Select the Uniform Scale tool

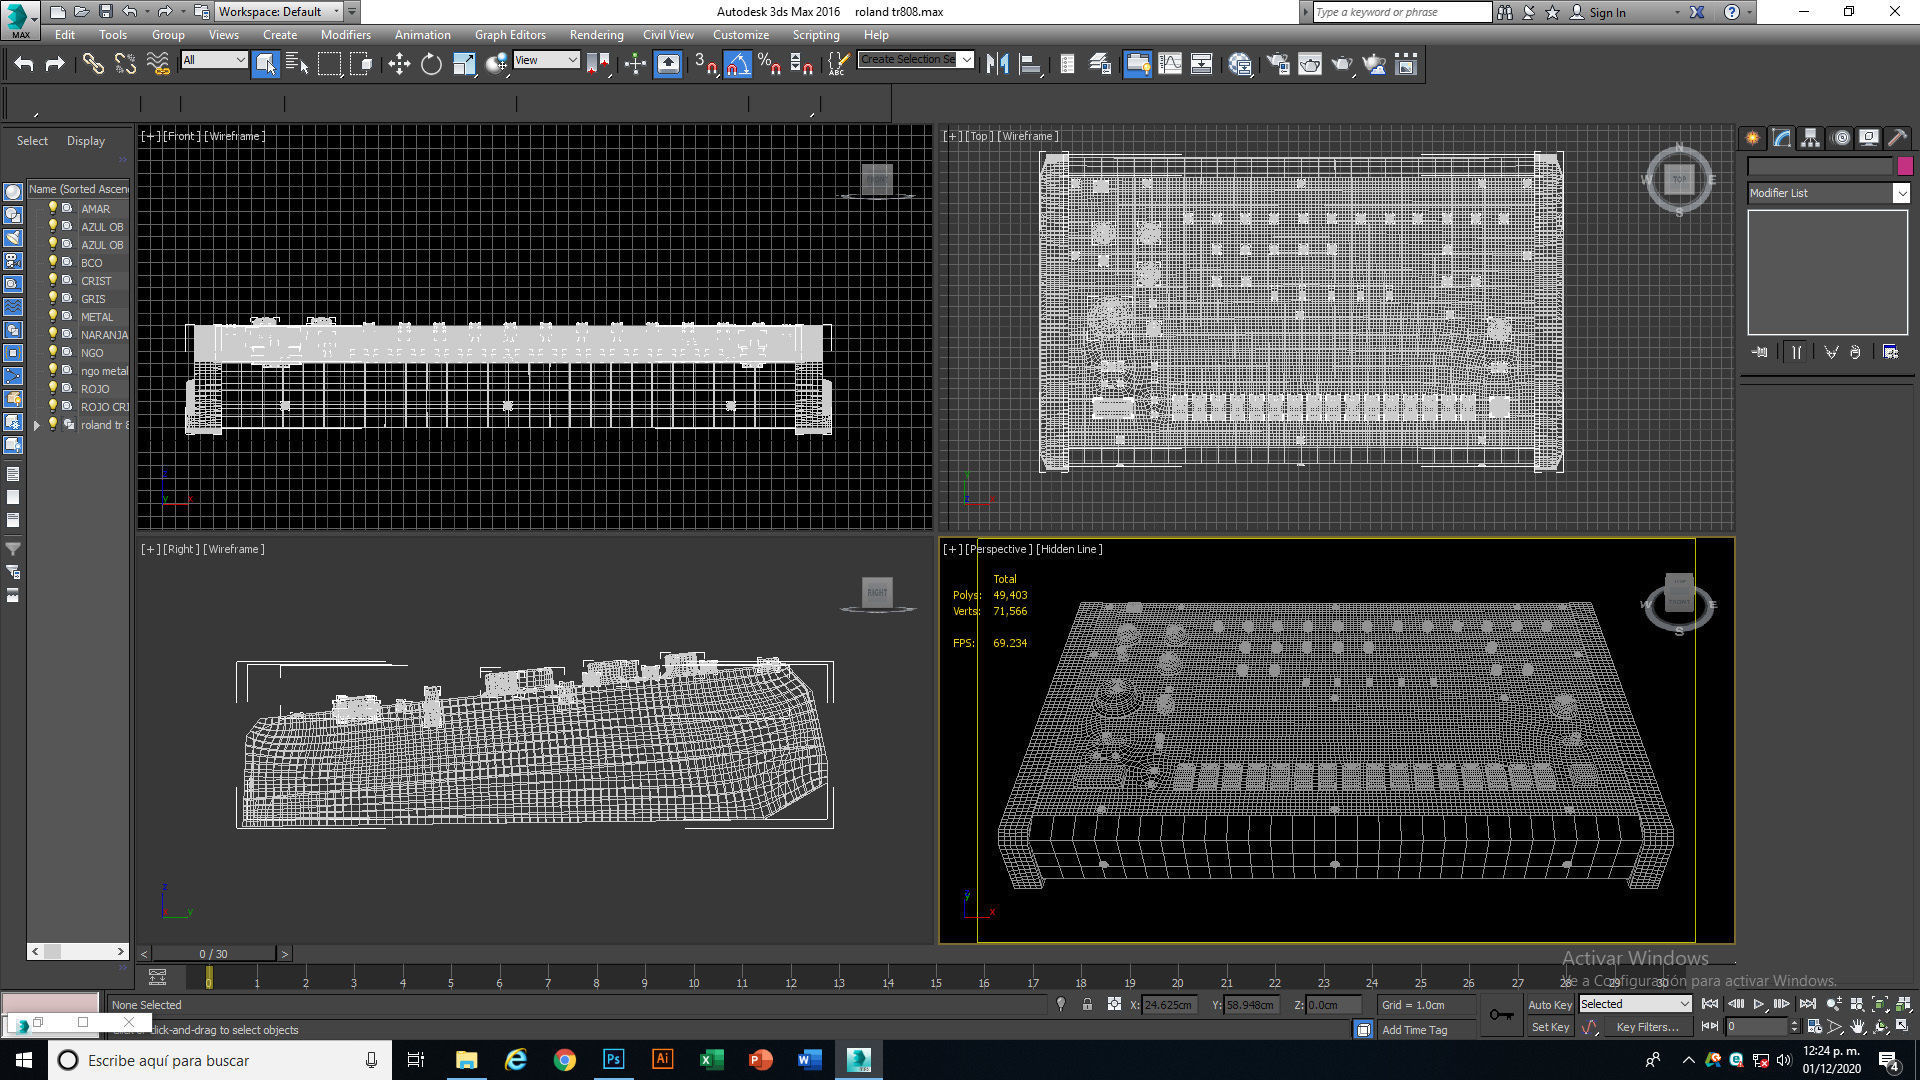[464, 64]
